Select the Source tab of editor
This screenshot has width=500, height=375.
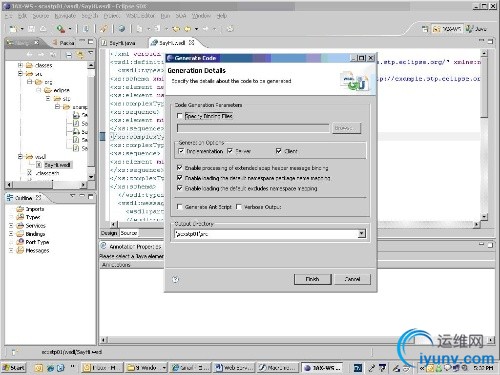tap(129, 233)
